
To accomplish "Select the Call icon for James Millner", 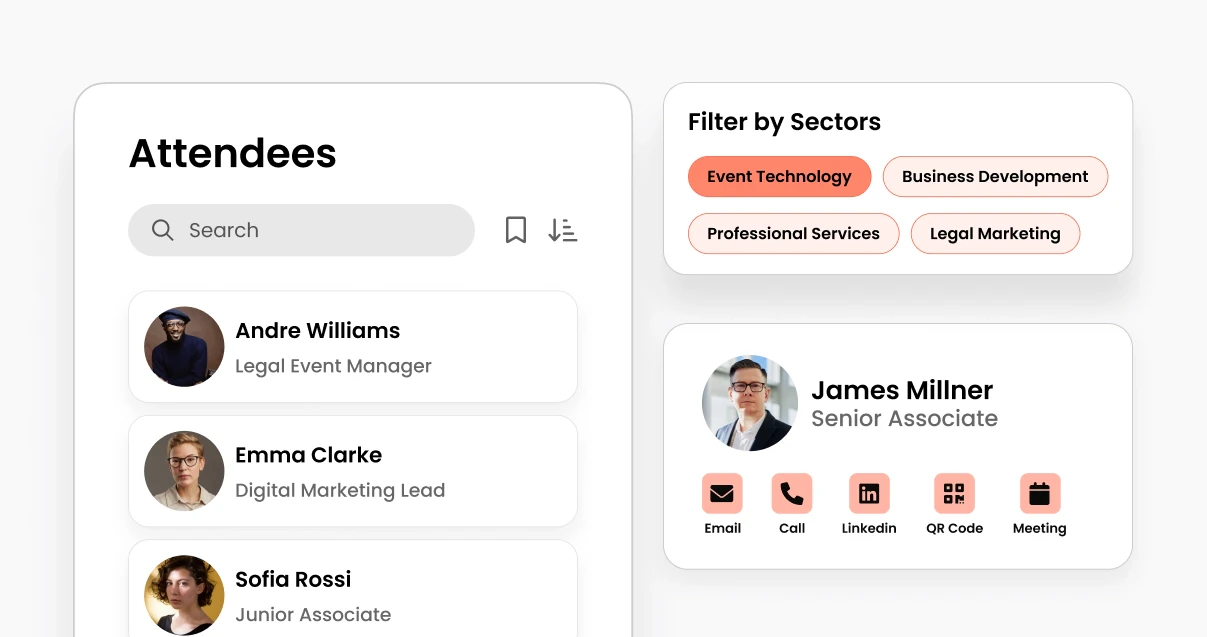I will point(792,493).
